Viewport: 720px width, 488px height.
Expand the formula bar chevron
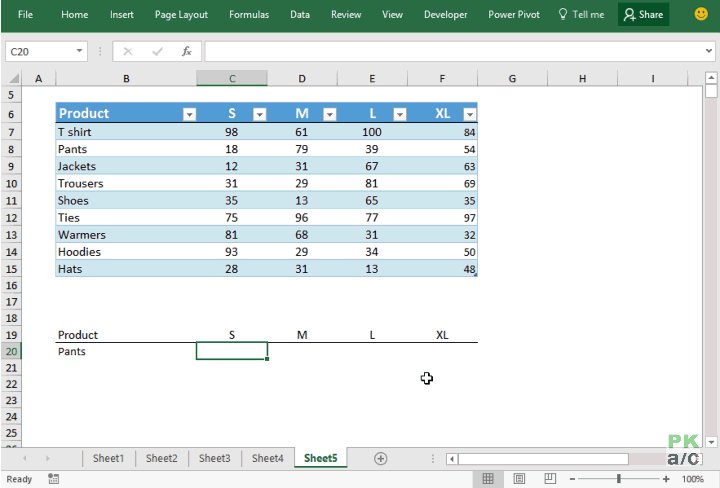coord(709,51)
